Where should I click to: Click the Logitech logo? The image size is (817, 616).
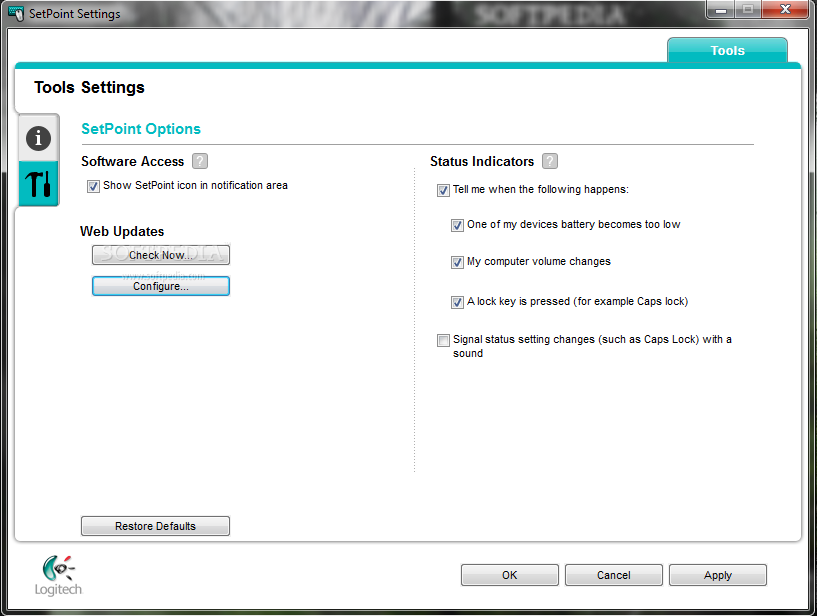point(58,575)
